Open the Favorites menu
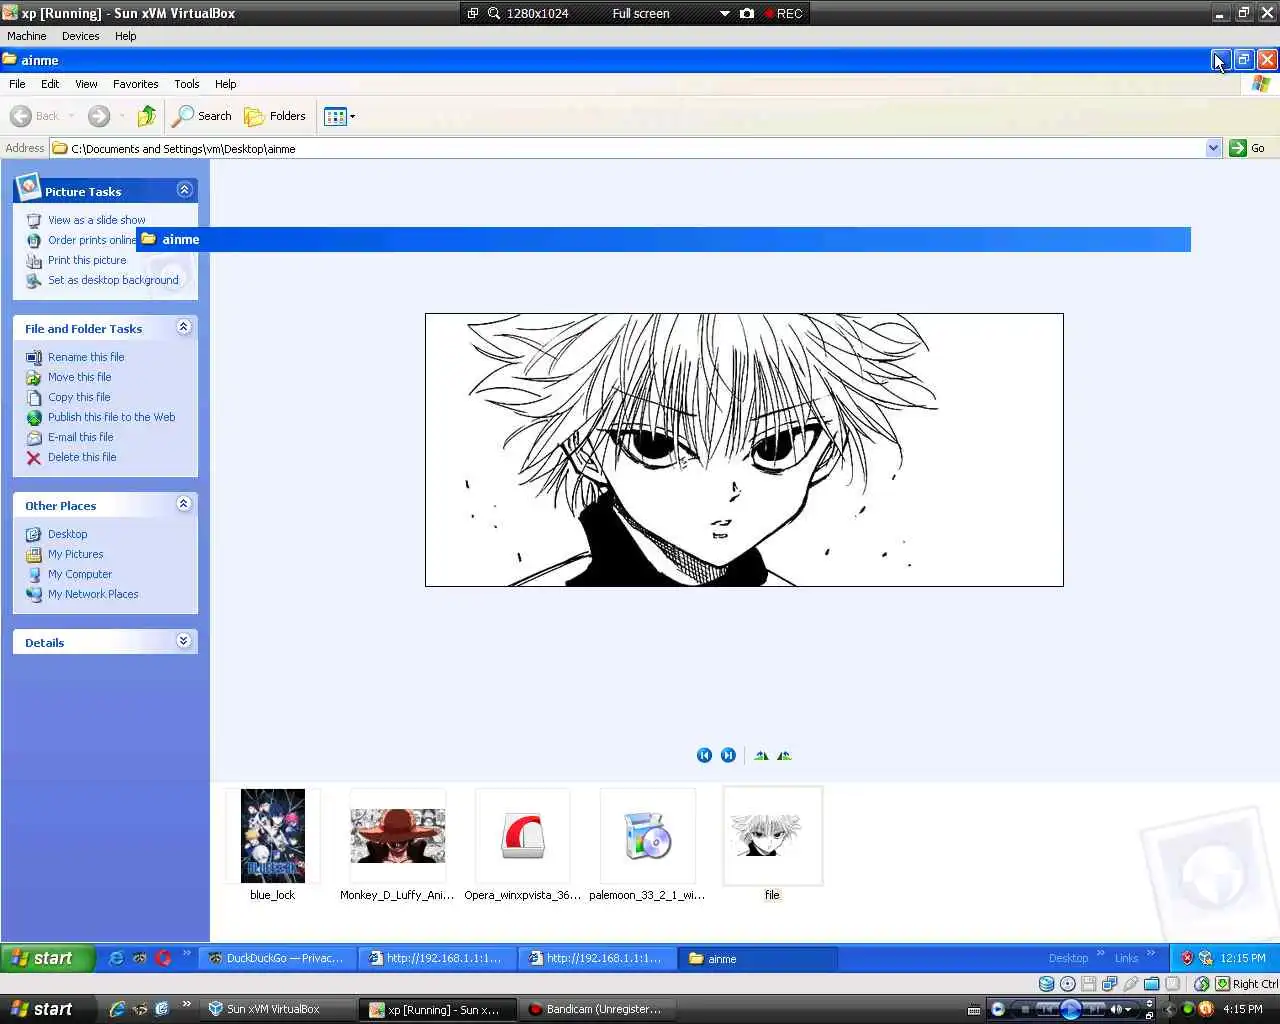The image size is (1280, 1024). point(135,84)
